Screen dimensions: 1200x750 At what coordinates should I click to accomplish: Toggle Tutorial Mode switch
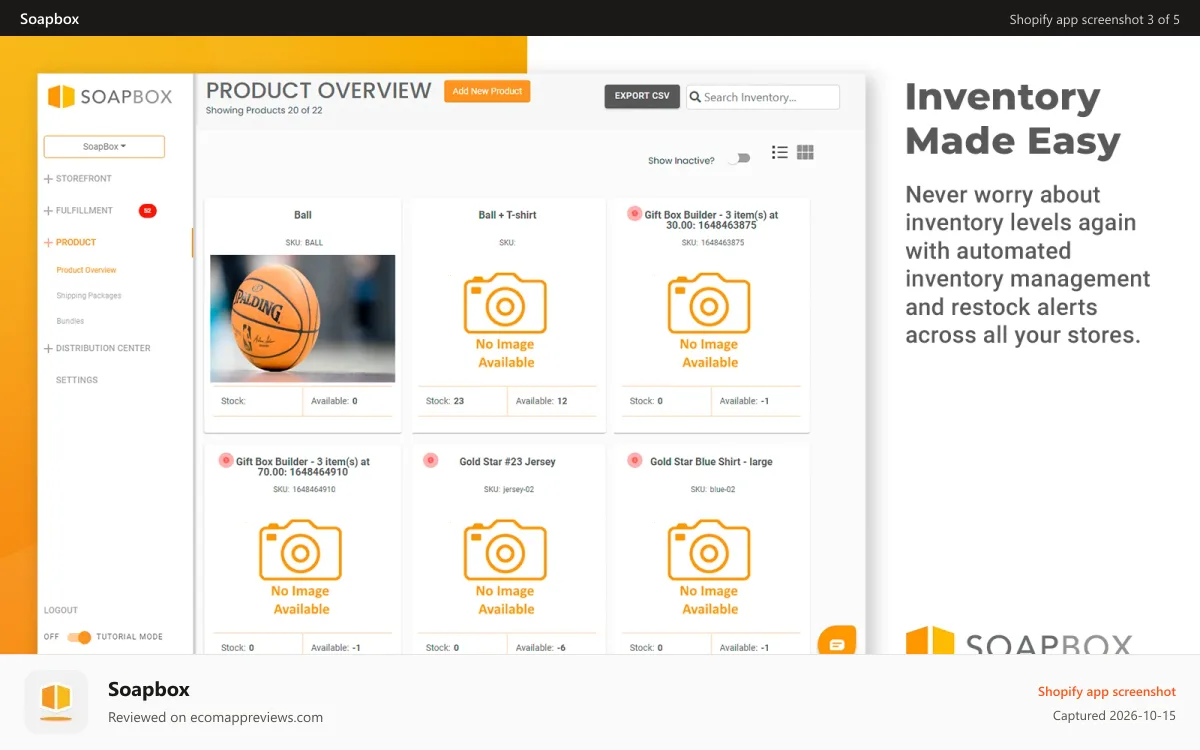[x=79, y=637]
